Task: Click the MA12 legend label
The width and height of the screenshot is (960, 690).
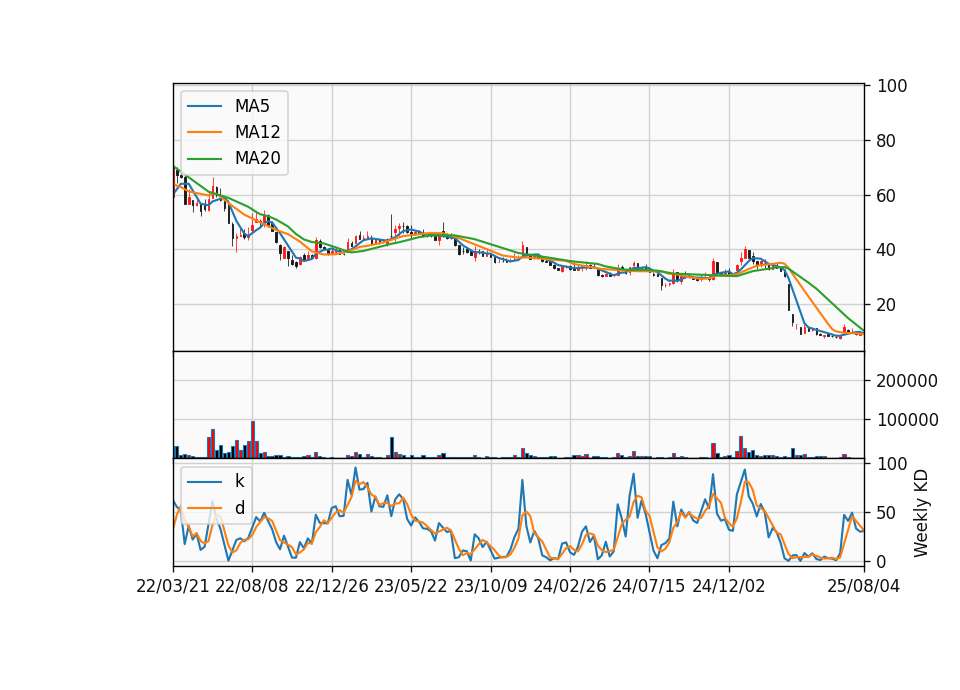Action: coord(257,132)
